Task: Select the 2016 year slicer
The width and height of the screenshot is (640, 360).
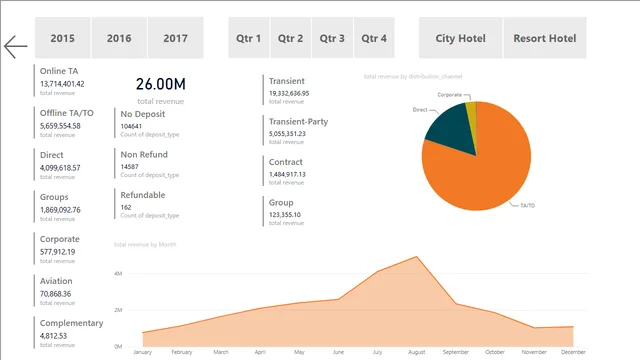Action: (x=119, y=38)
